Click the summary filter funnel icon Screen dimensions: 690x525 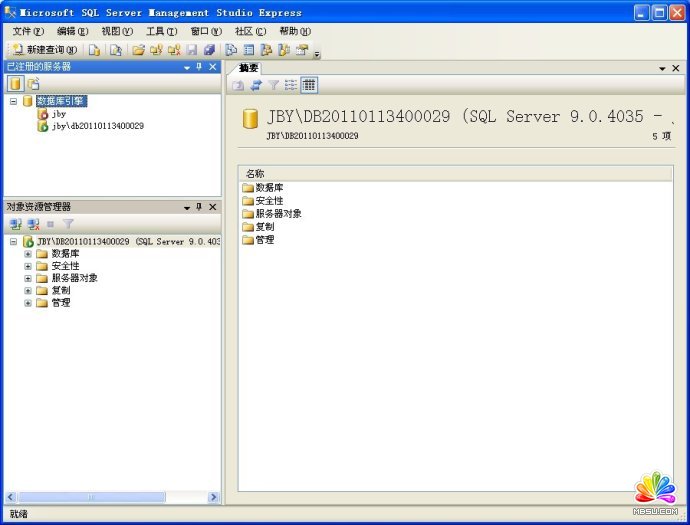(273, 85)
